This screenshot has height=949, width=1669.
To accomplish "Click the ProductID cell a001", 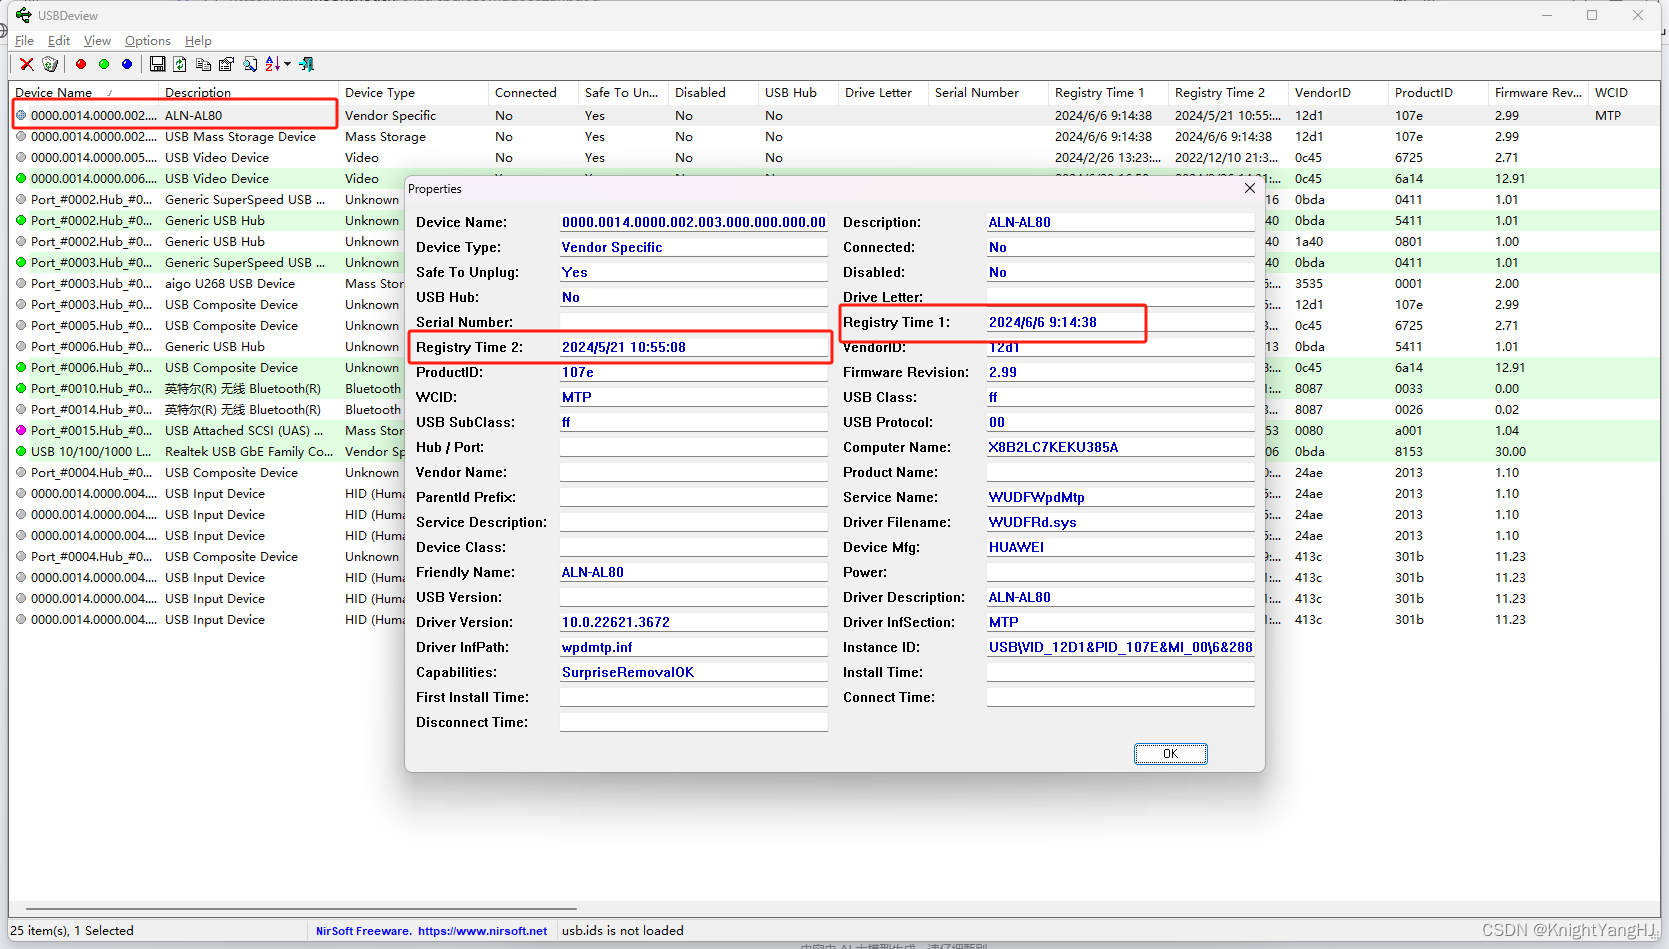I will point(1409,430).
